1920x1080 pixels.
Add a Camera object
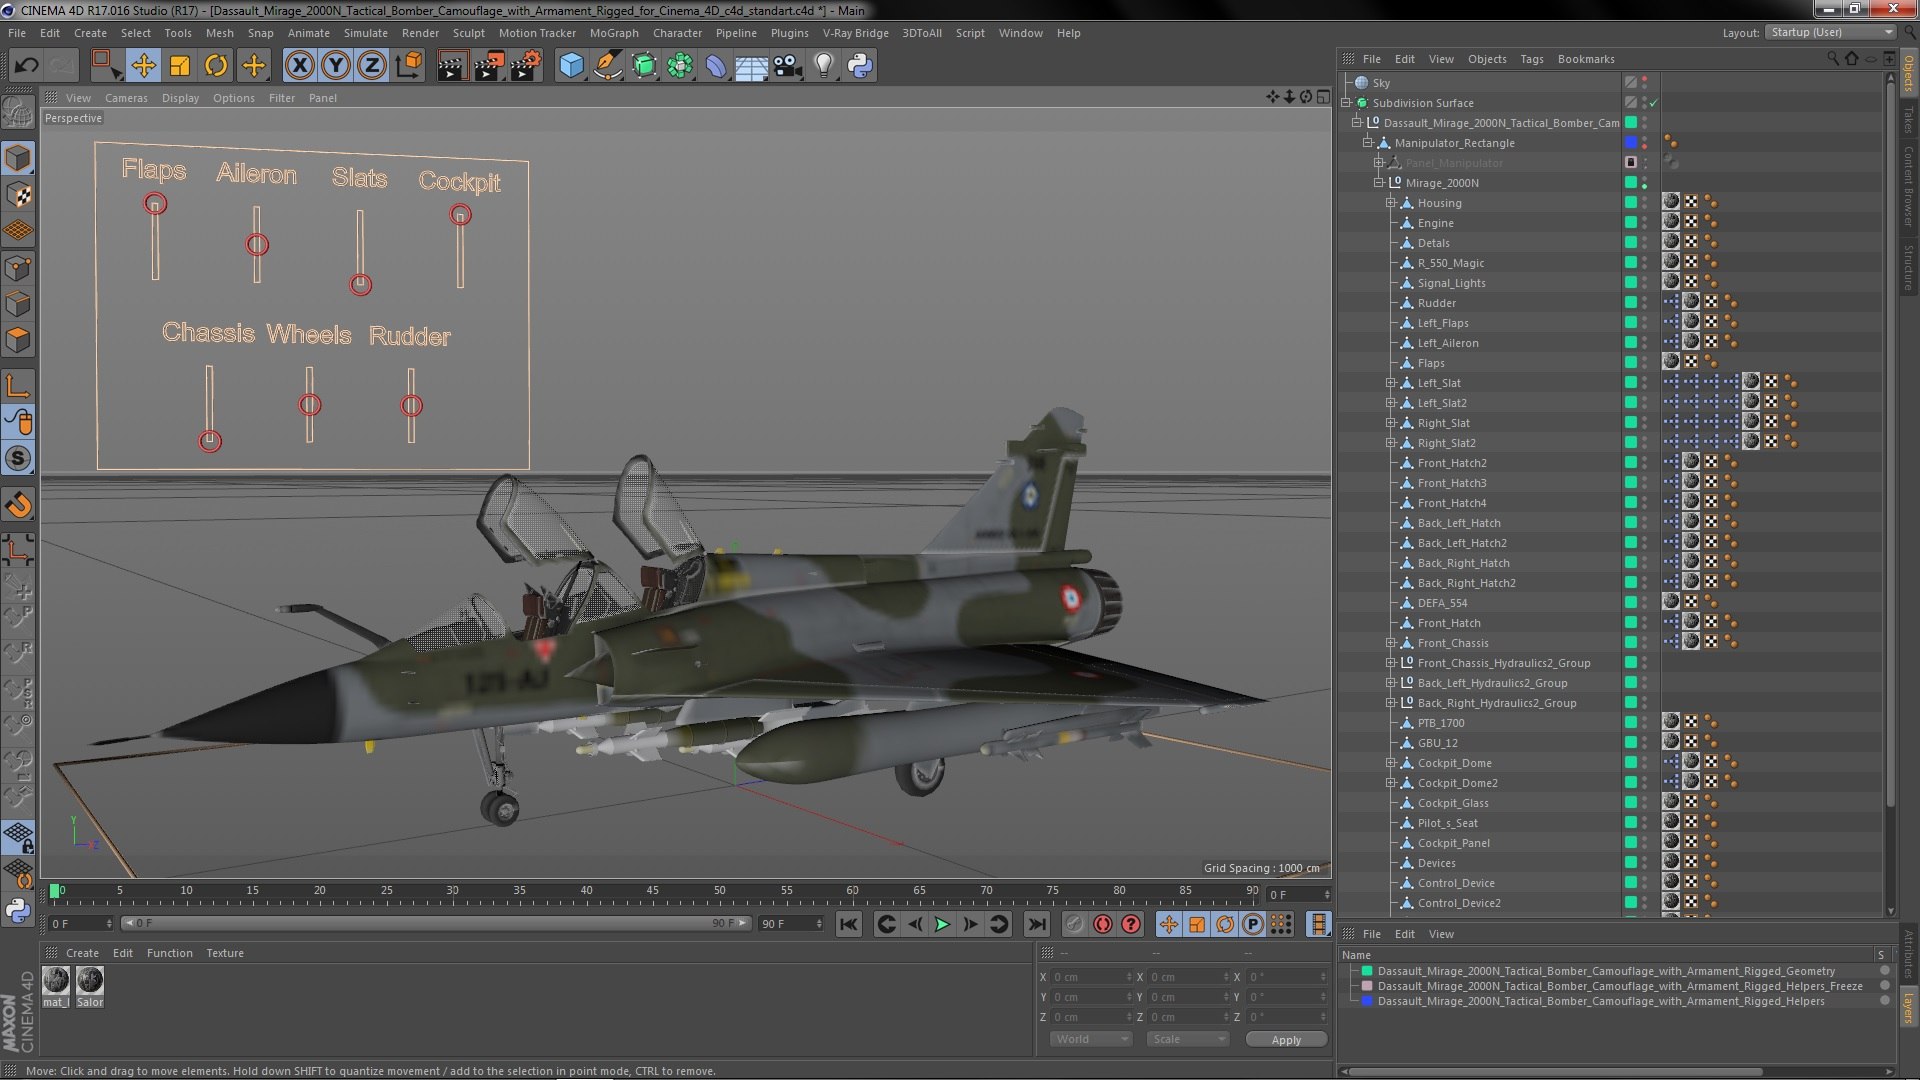tap(787, 66)
